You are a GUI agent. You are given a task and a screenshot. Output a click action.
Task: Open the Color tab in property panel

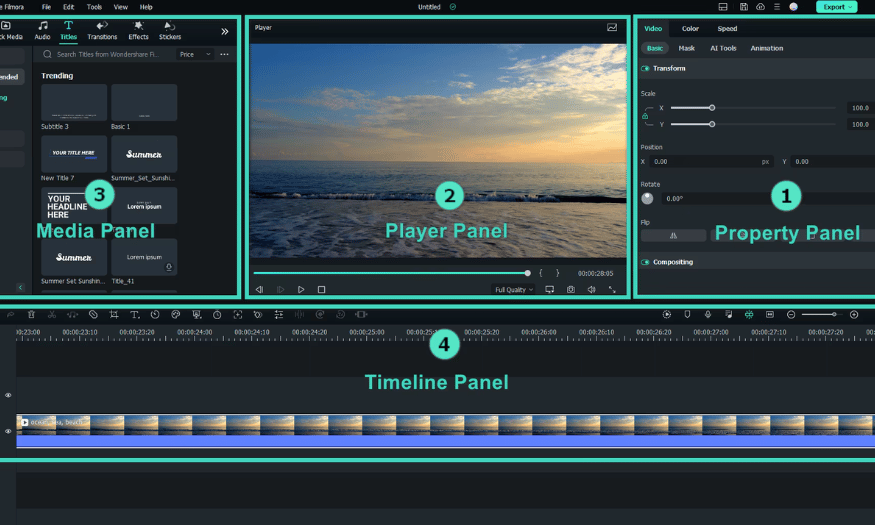coord(690,28)
